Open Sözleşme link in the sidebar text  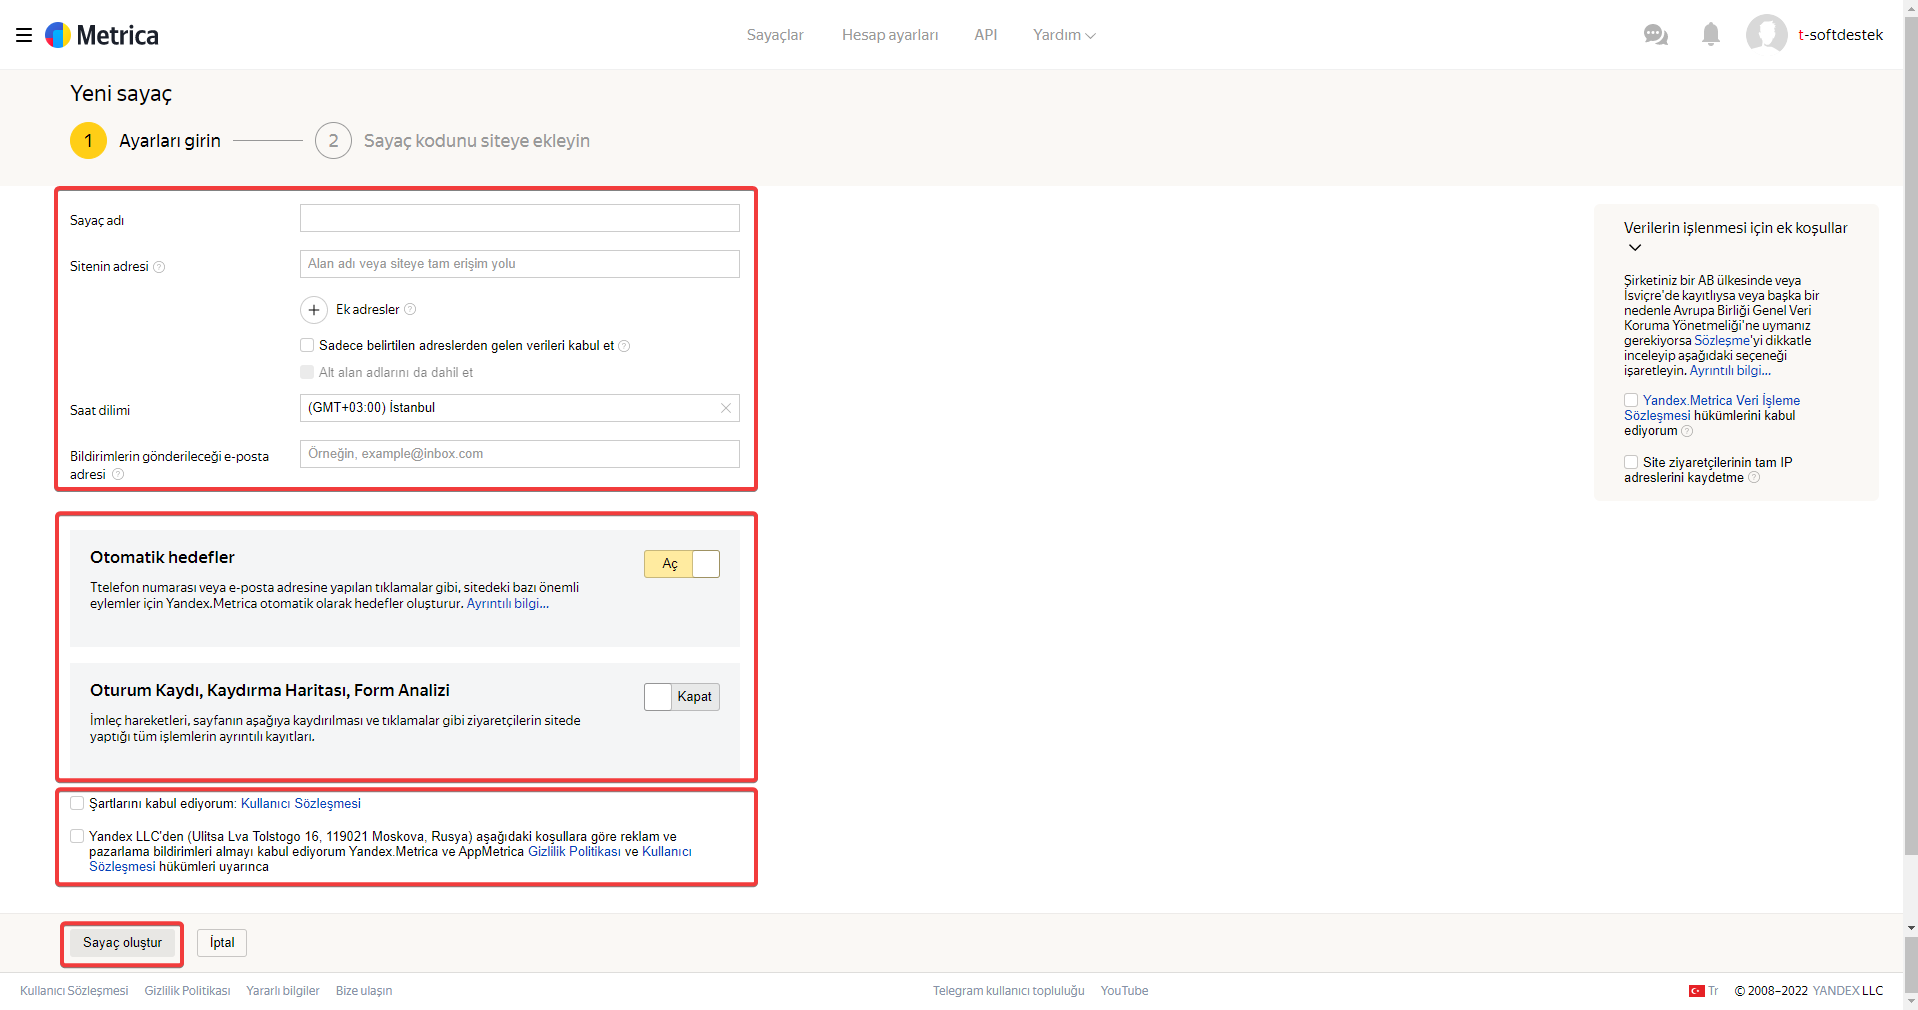pyautogui.click(x=1722, y=341)
